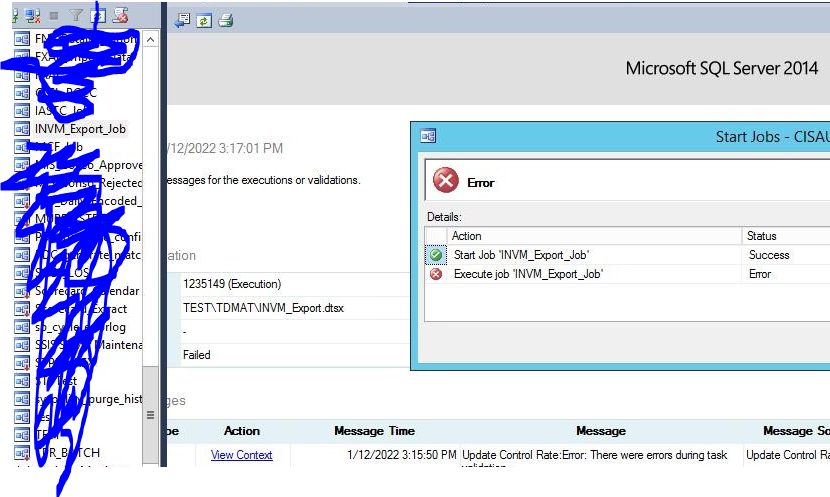
Task: Click the Start Jobs dialog title icon
Action: click(x=428, y=136)
